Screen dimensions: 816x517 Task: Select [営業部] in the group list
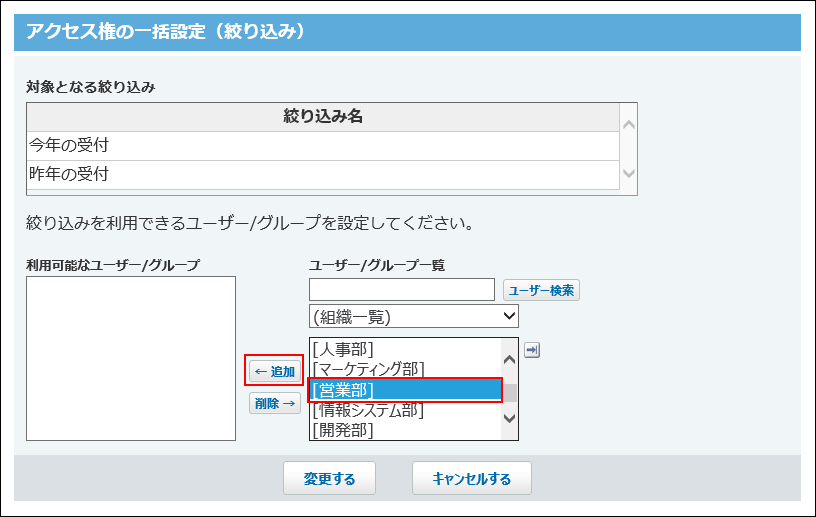pos(405,389)
